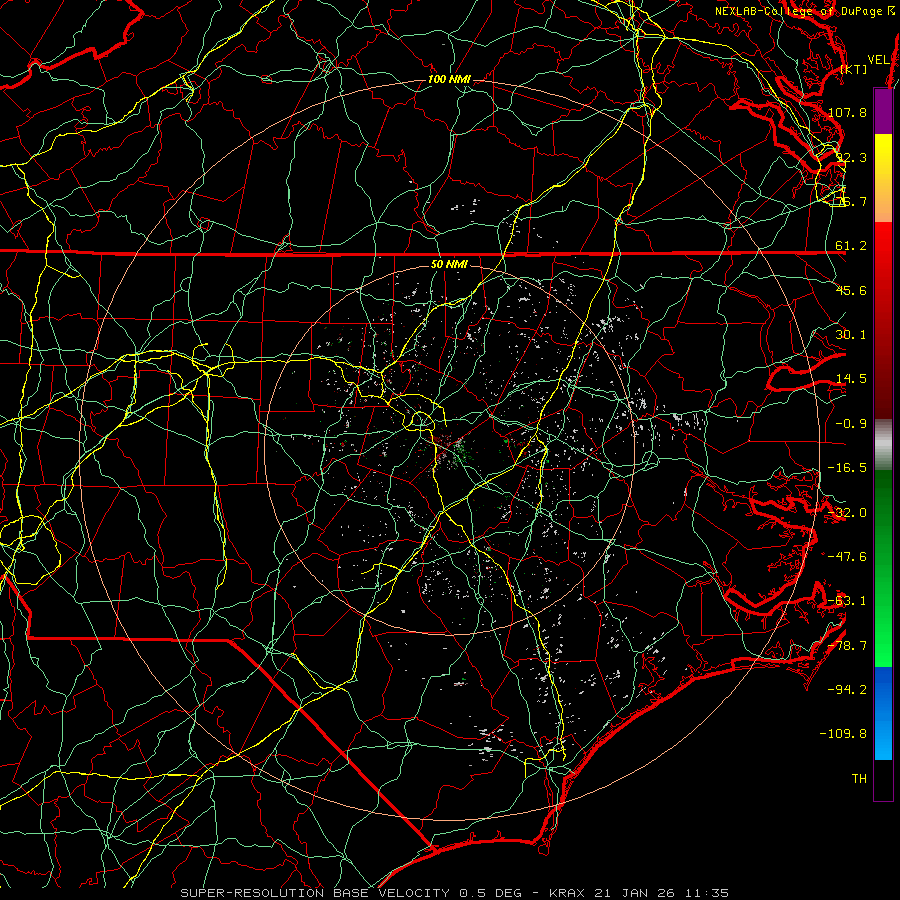Select the -109.8 velocity scale value
Screen dimensions: 900x900
pyautogui.click(x=843, y=734)
